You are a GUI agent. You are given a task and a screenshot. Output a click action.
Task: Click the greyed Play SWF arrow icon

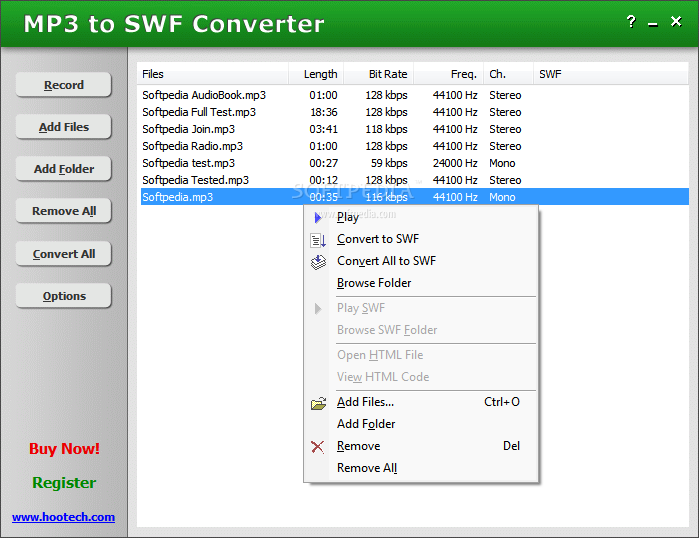[318, 308]
